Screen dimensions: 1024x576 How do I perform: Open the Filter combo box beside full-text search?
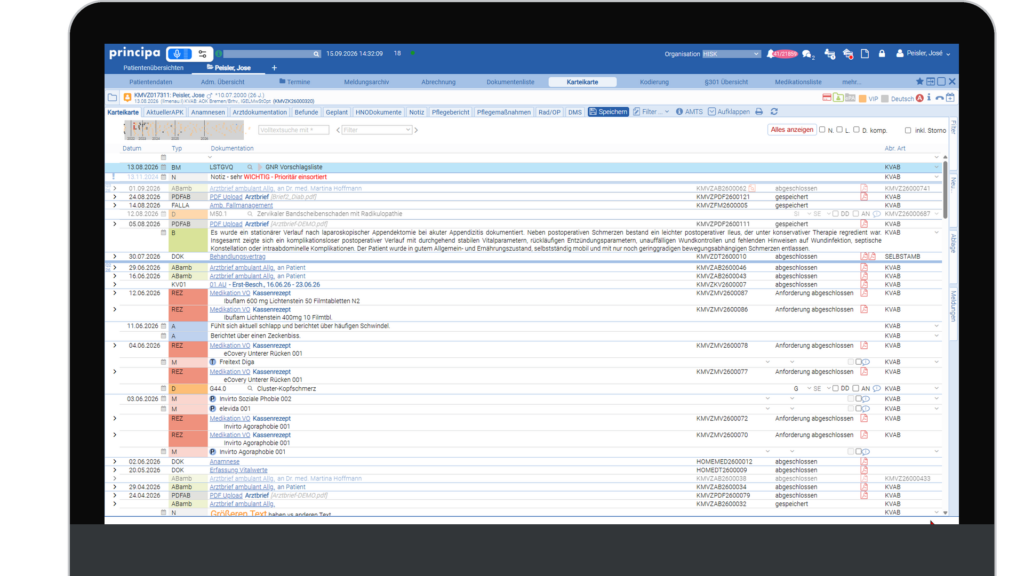[x=377, y=130]
